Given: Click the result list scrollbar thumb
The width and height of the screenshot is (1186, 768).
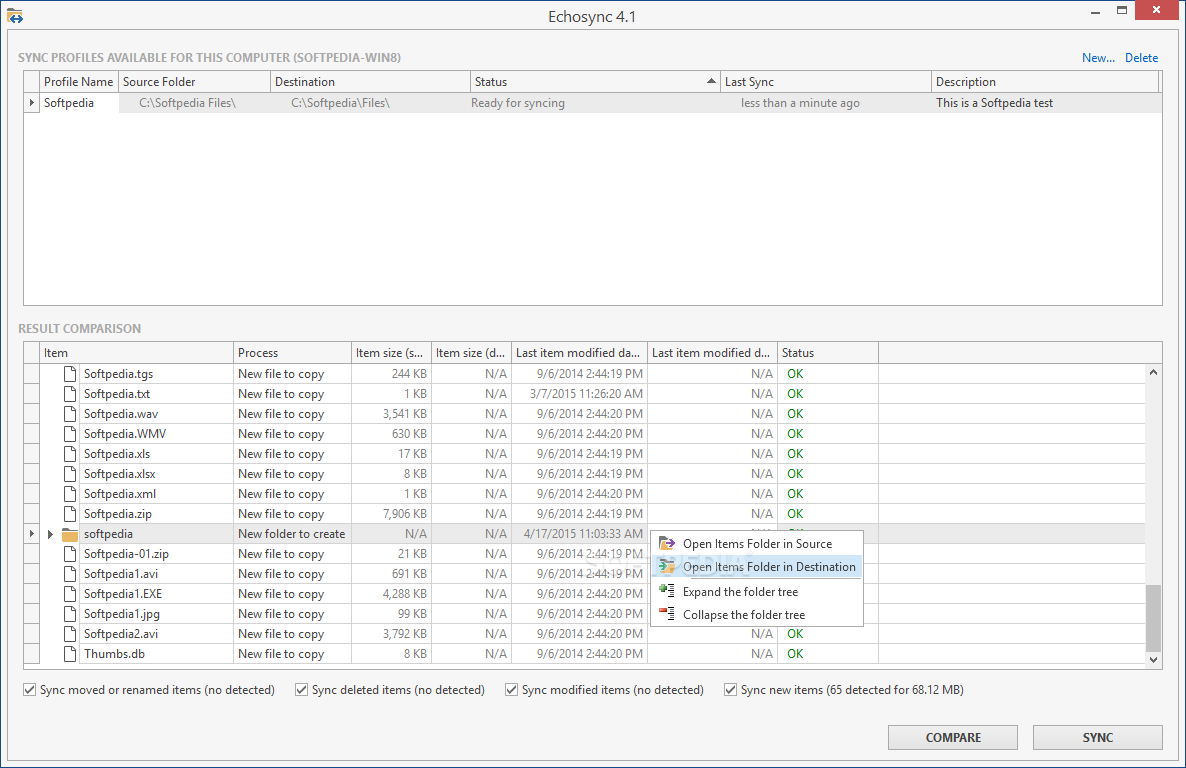Looking at the screenshot, I should point(1153,618).
